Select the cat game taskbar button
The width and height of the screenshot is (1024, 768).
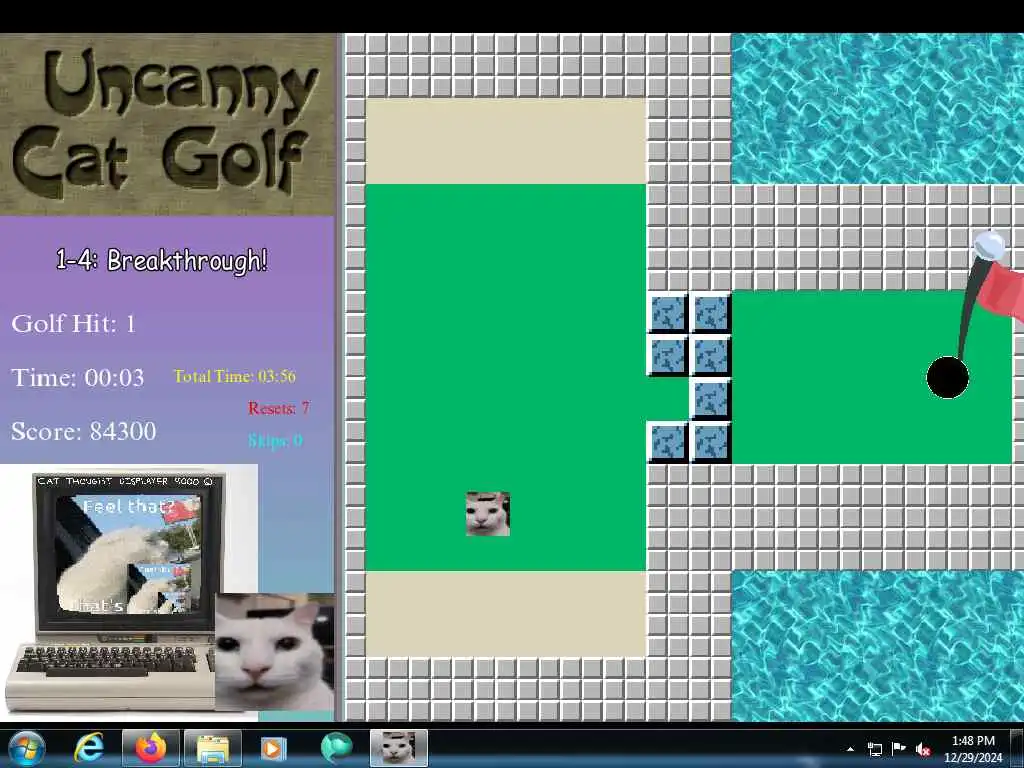point(398,748)
